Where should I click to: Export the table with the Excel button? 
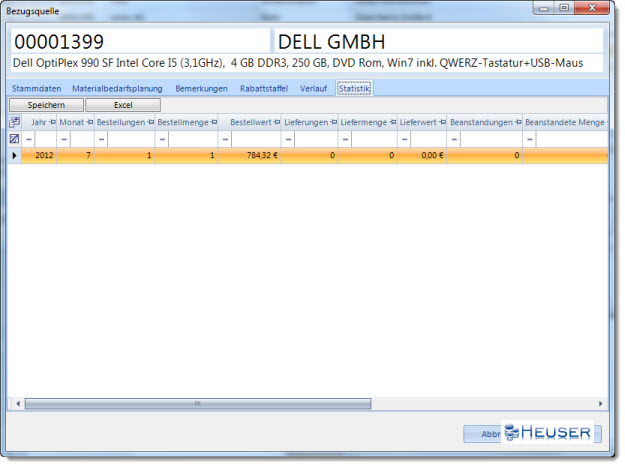pyautogui.click(x=123, y=105)
